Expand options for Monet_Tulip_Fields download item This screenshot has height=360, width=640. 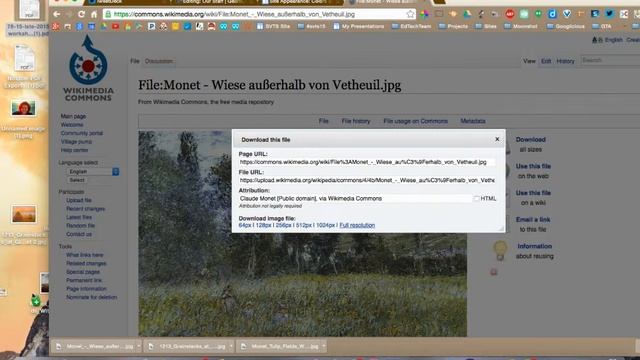click(x=324, y=346)
